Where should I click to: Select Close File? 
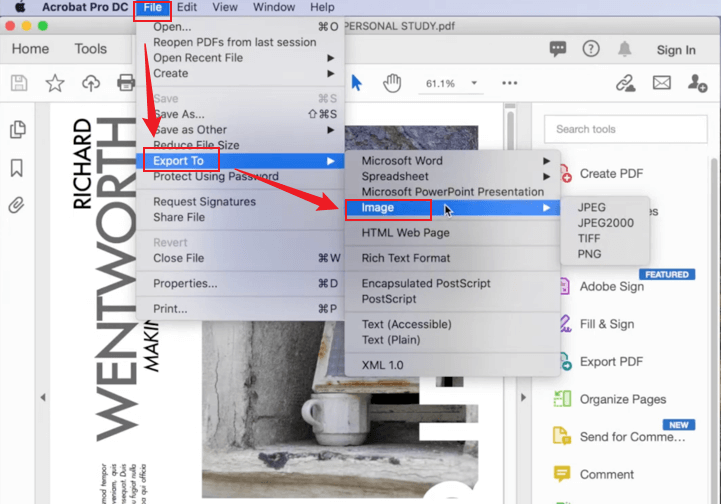(178, 258)
